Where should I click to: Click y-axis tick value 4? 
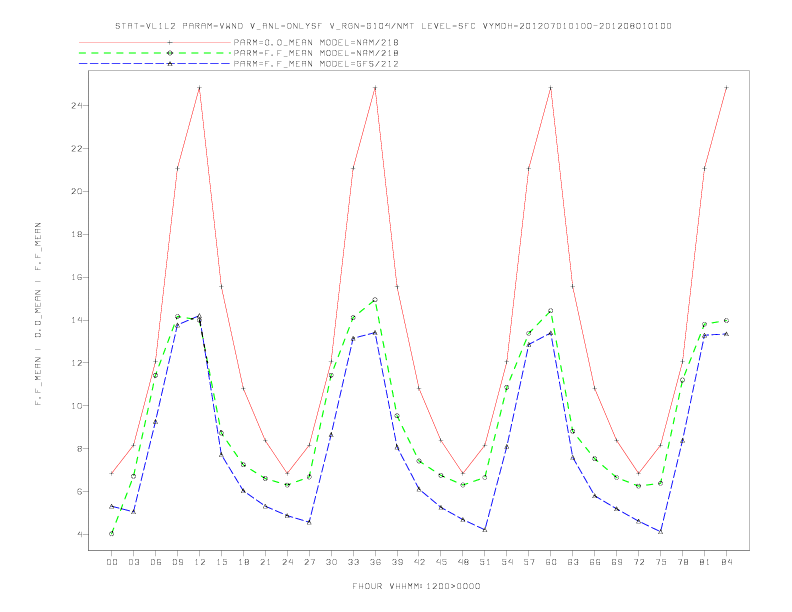tap(80, 534)
